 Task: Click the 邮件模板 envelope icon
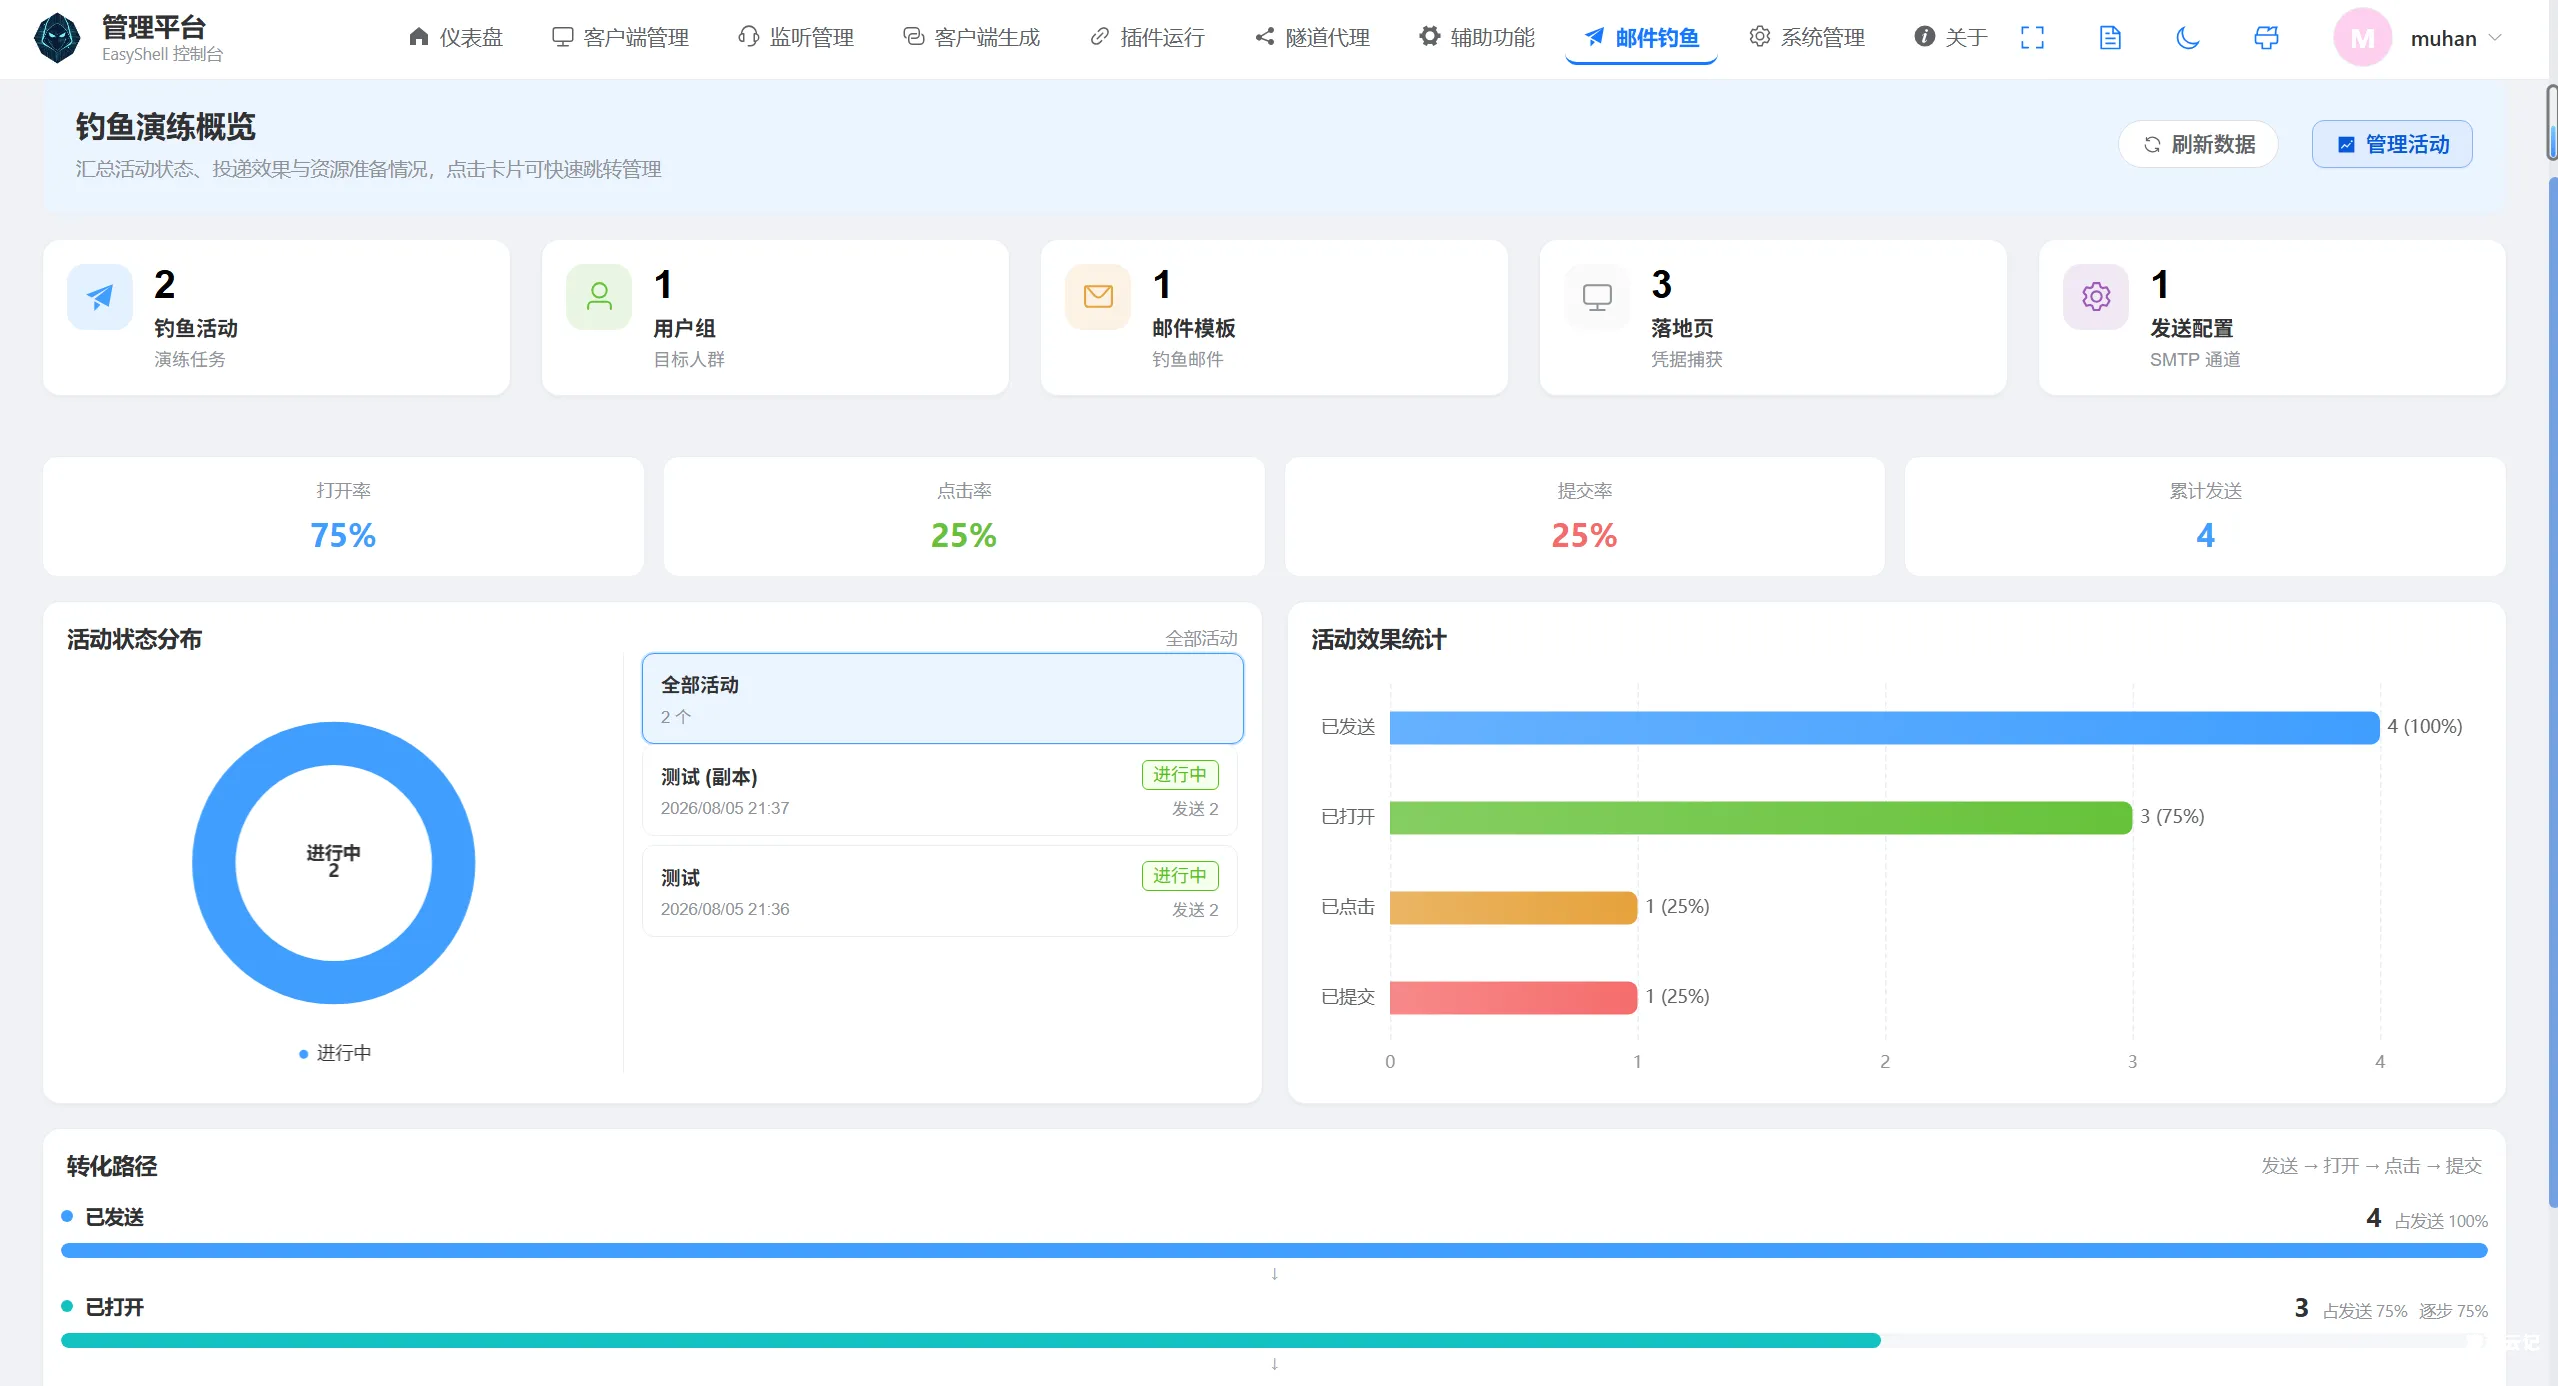pos(1098,297)
